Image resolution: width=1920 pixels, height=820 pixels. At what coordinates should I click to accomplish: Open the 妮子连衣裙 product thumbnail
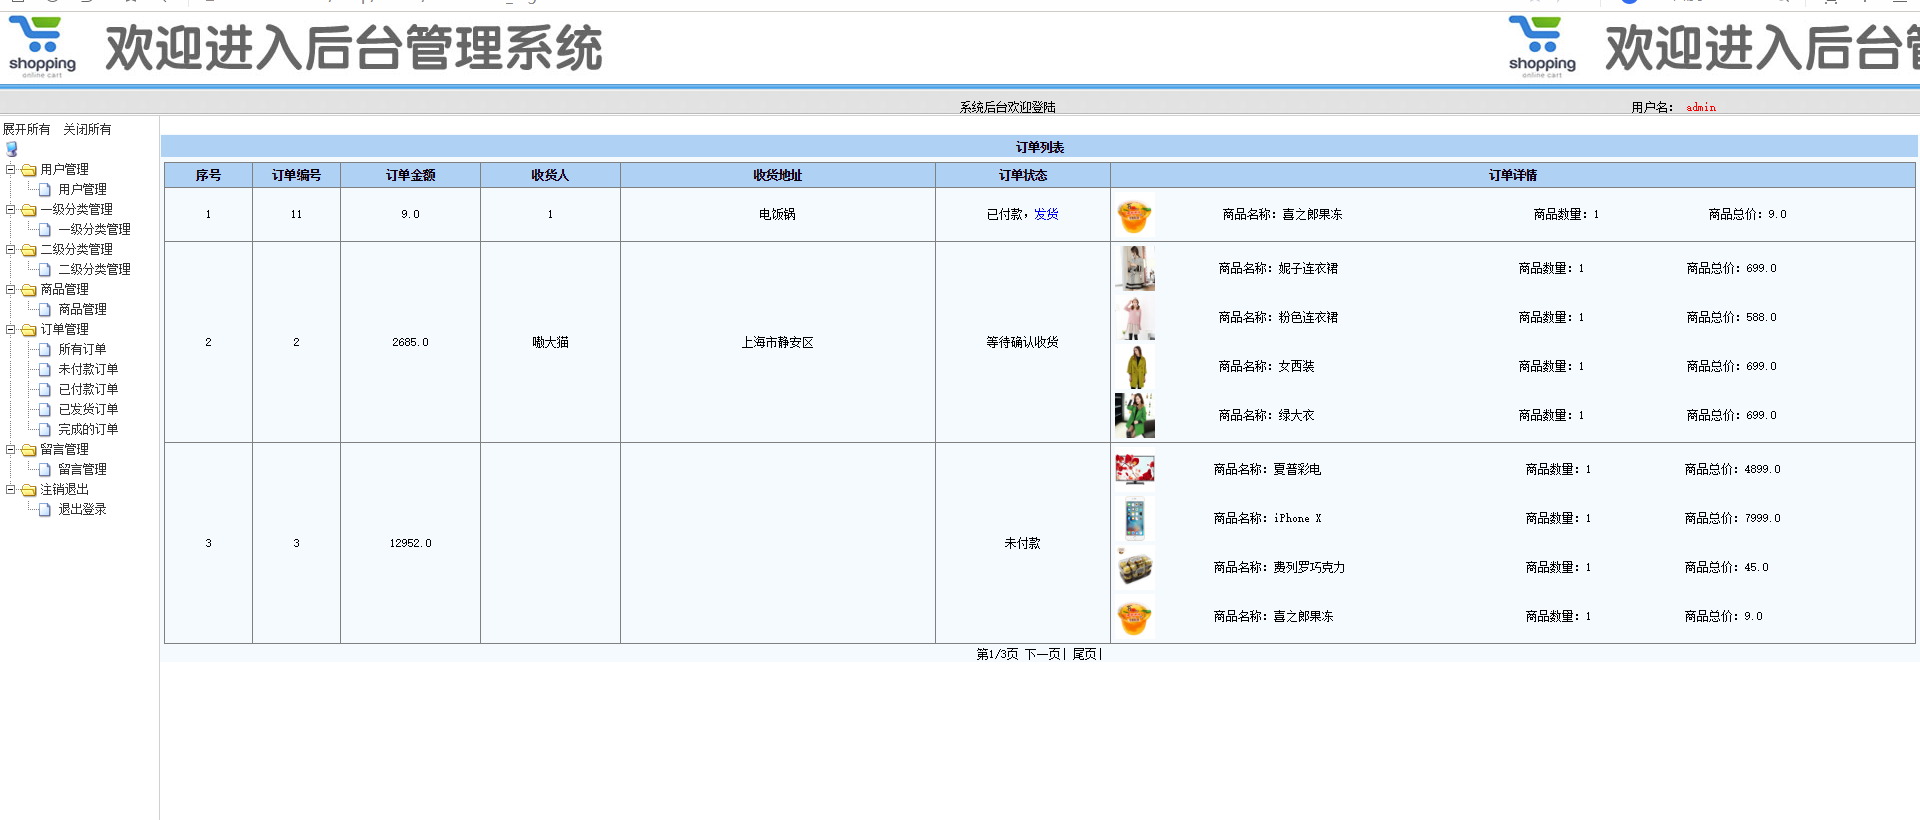coord(1134,268)
